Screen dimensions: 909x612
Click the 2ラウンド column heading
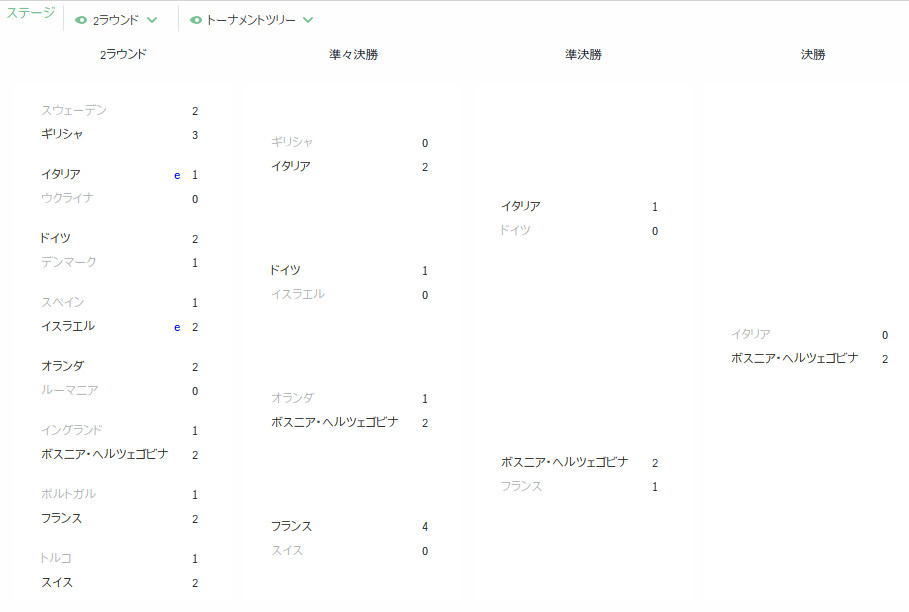[123, 54]
